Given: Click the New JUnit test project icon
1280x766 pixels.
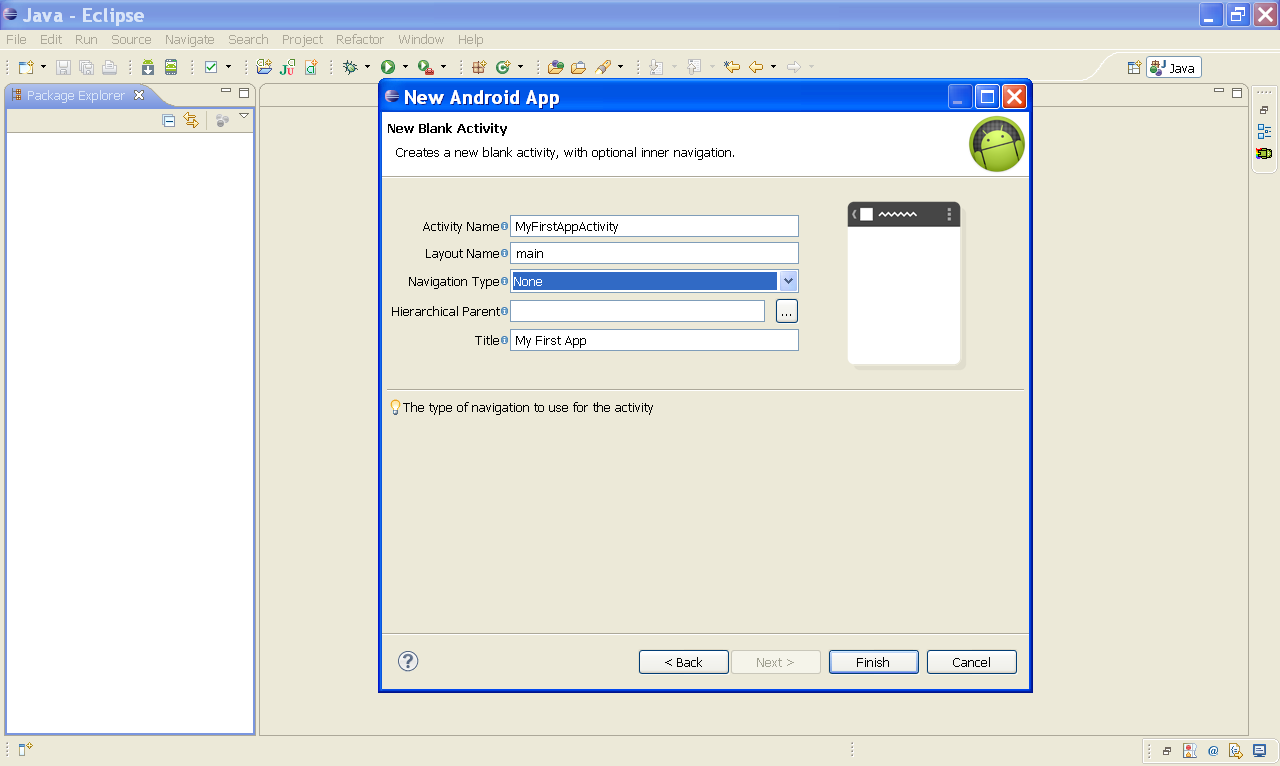Looking at the screenshot, I should point(288,67).
